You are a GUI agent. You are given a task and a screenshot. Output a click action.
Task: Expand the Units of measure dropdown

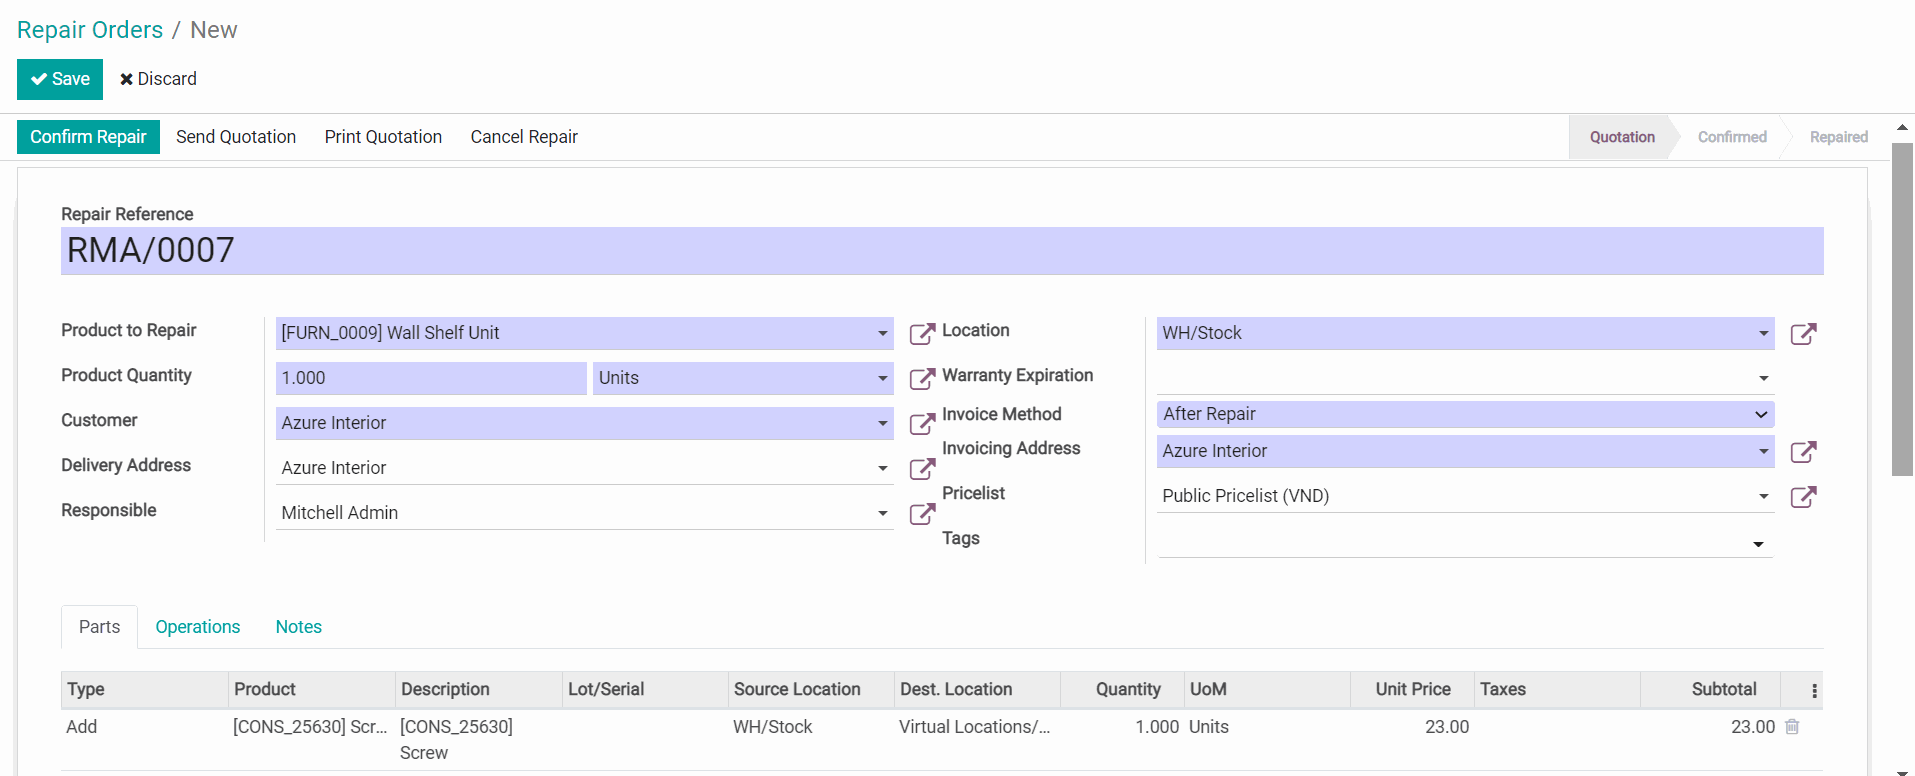(x=882, y=379)
